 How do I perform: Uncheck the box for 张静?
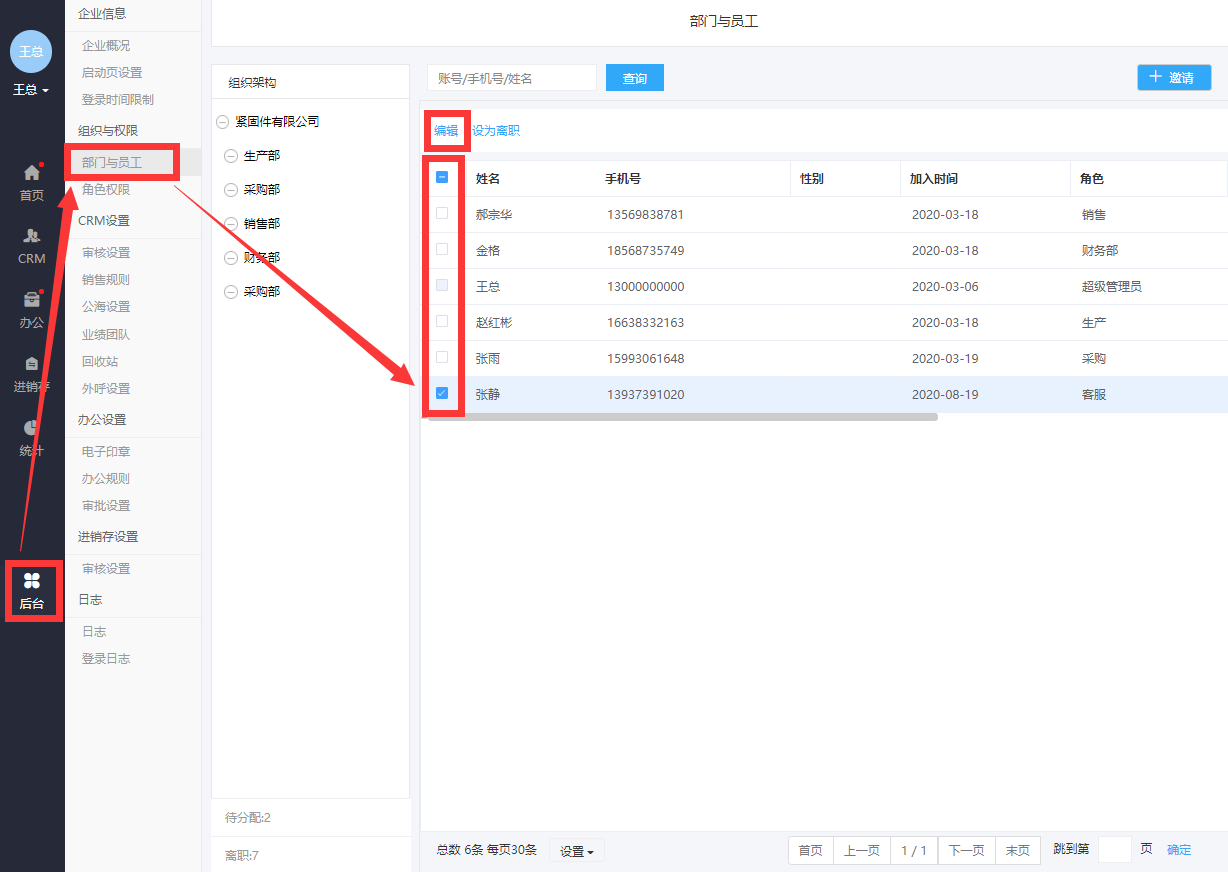click(x=442, y=394)
